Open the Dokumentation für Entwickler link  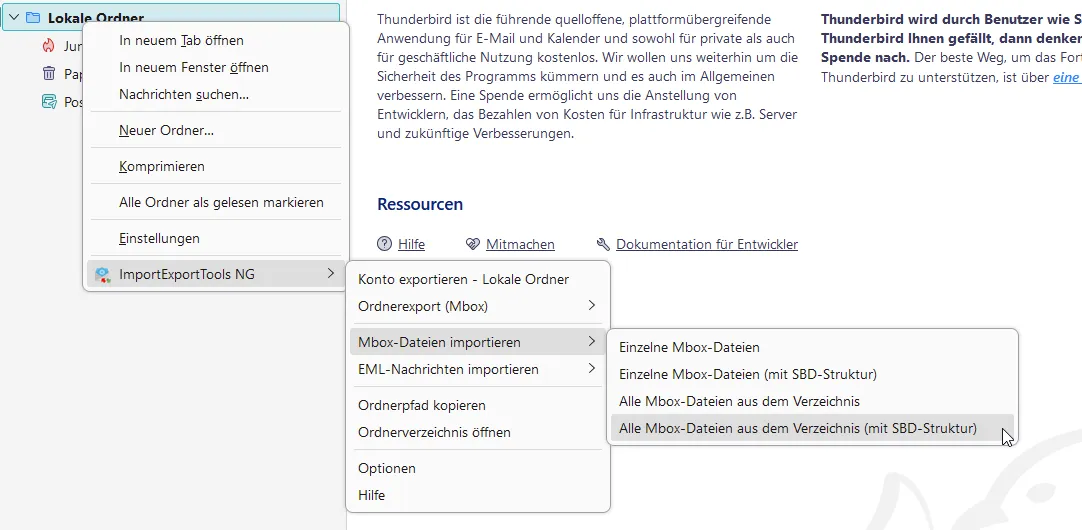tap(707, 244)
